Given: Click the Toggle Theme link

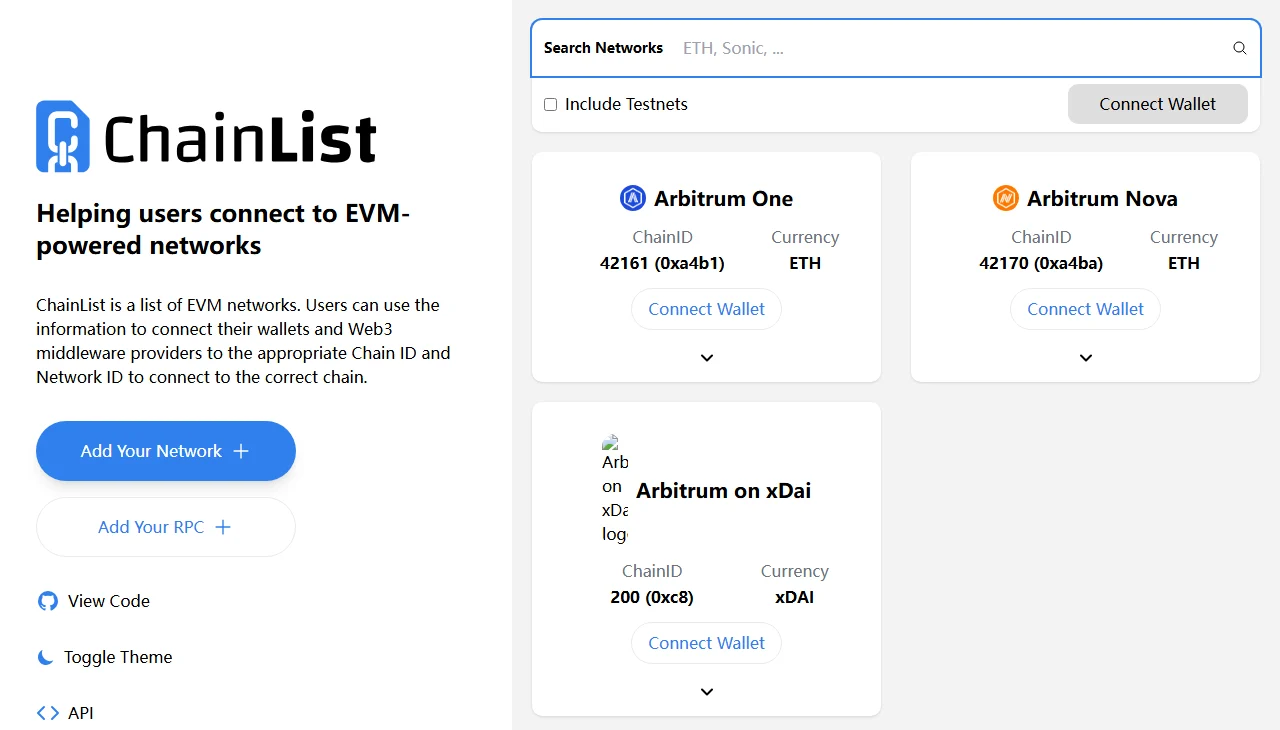Looking at the screenshot, I should (105, 657).
